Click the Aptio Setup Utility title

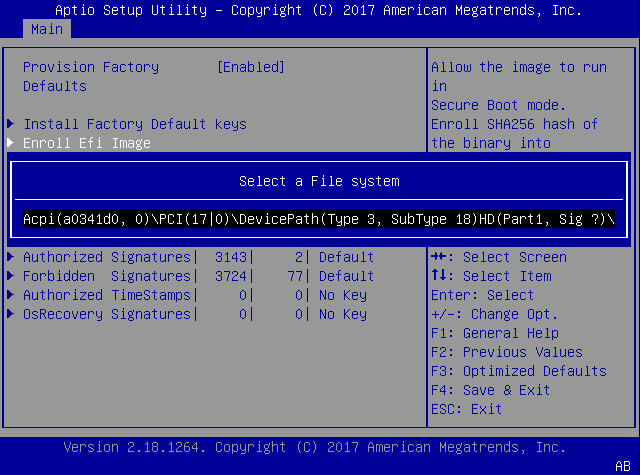(318, 10)
